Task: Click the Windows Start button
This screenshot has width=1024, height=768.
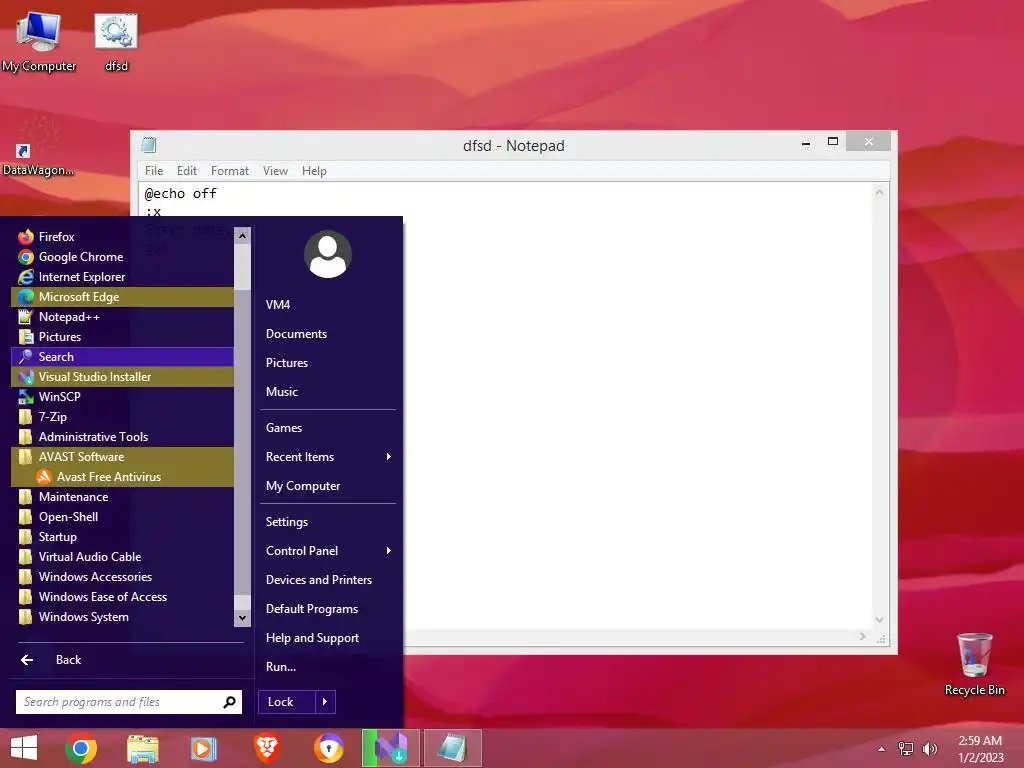Action: click(x=24, y=748)
